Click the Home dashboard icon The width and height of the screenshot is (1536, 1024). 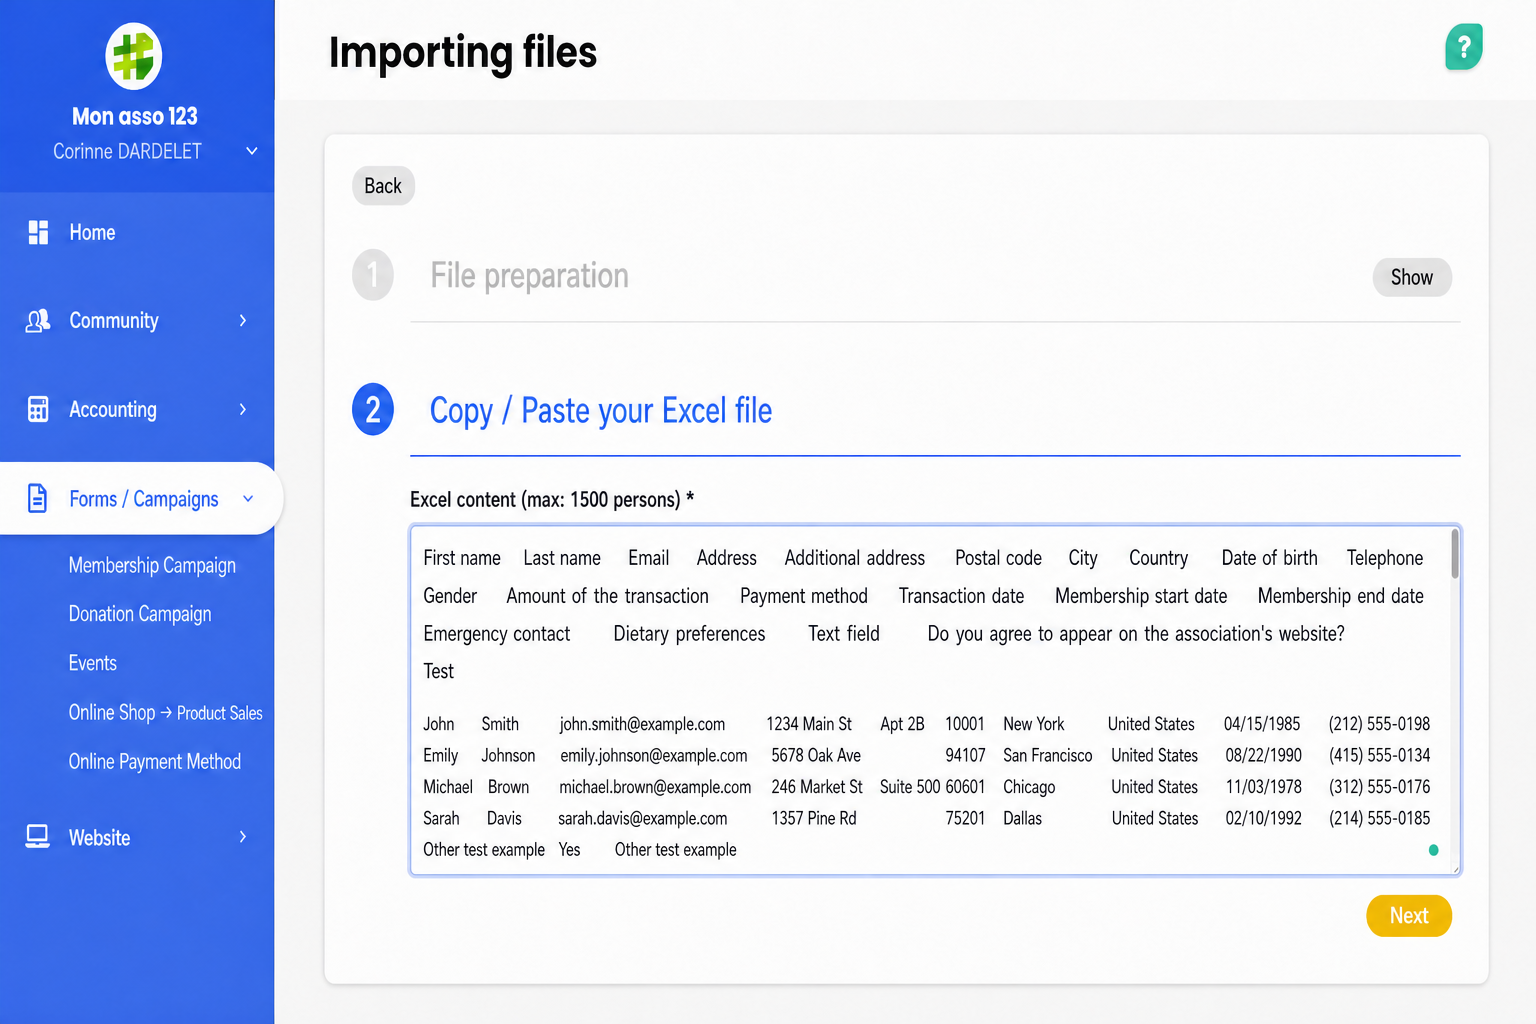[x=38, y=232]
